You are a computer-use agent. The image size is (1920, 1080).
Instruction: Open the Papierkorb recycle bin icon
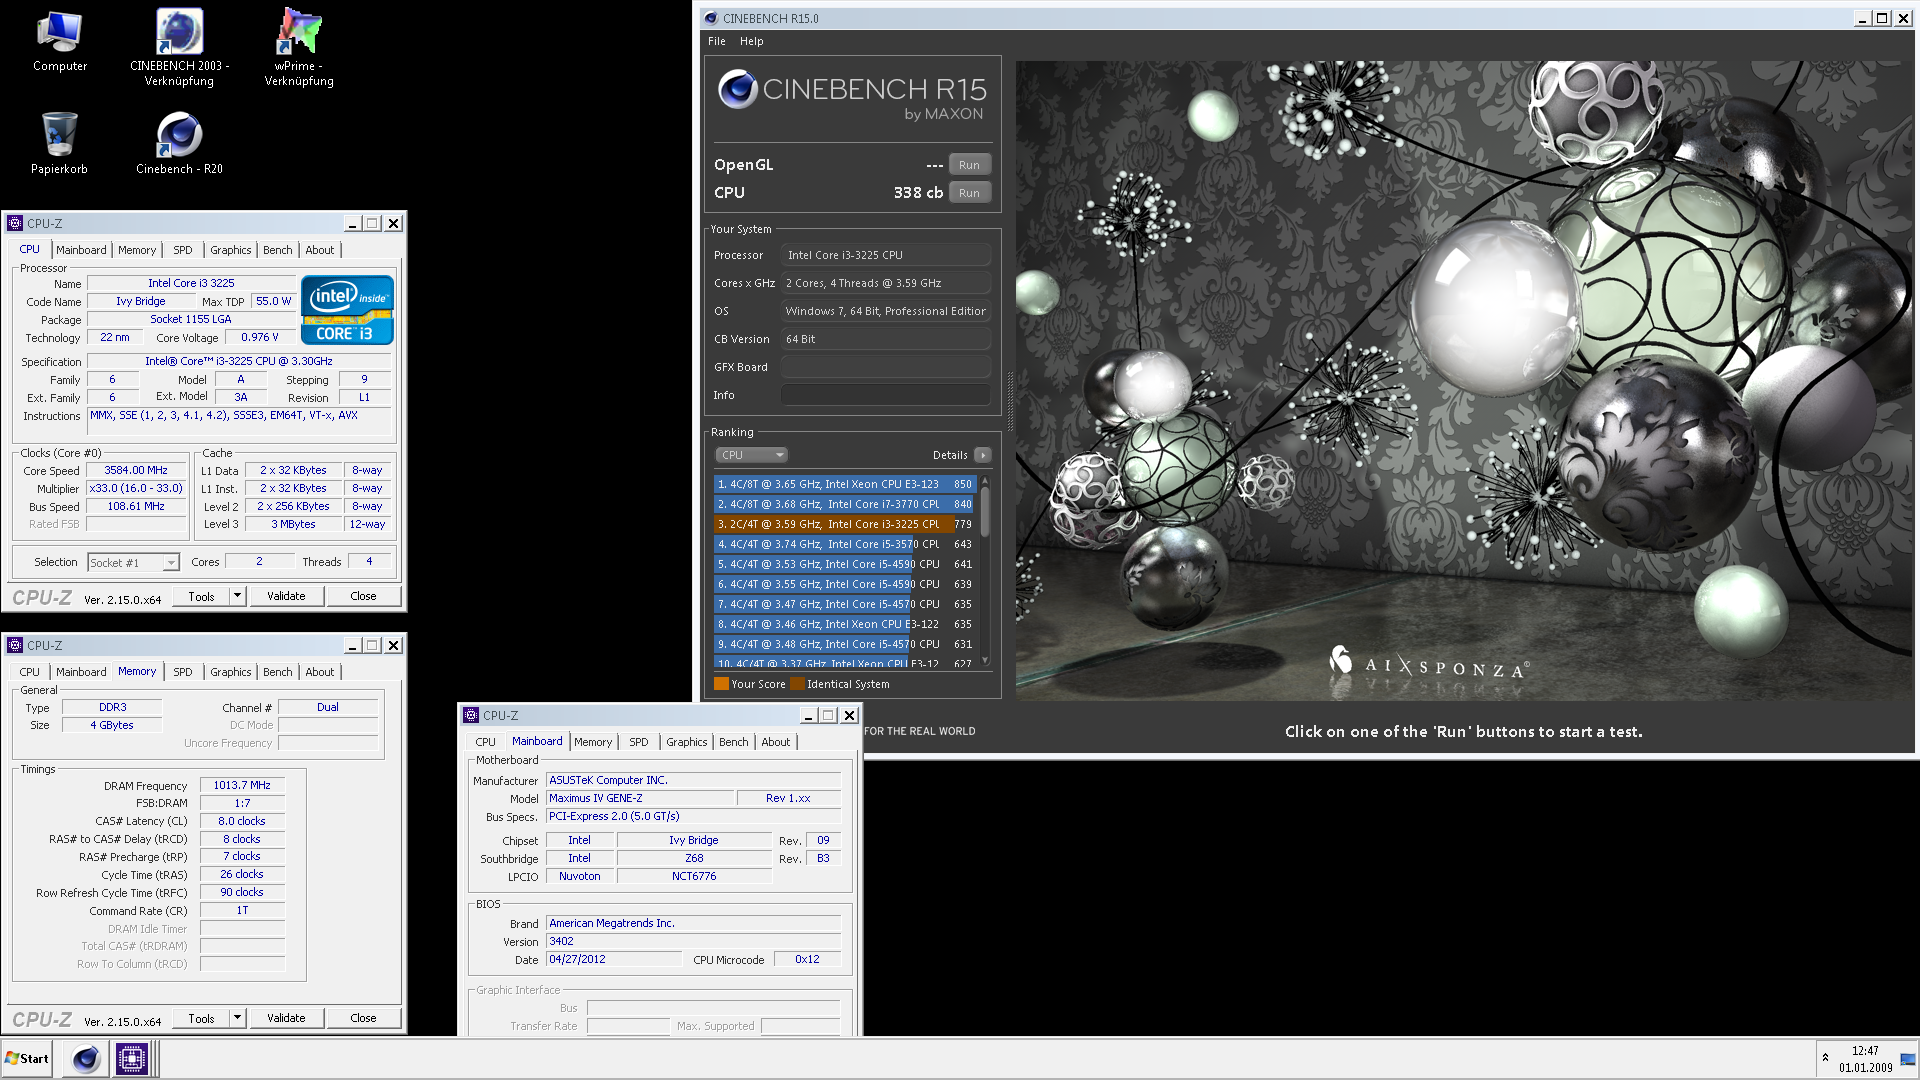(59, 143)
